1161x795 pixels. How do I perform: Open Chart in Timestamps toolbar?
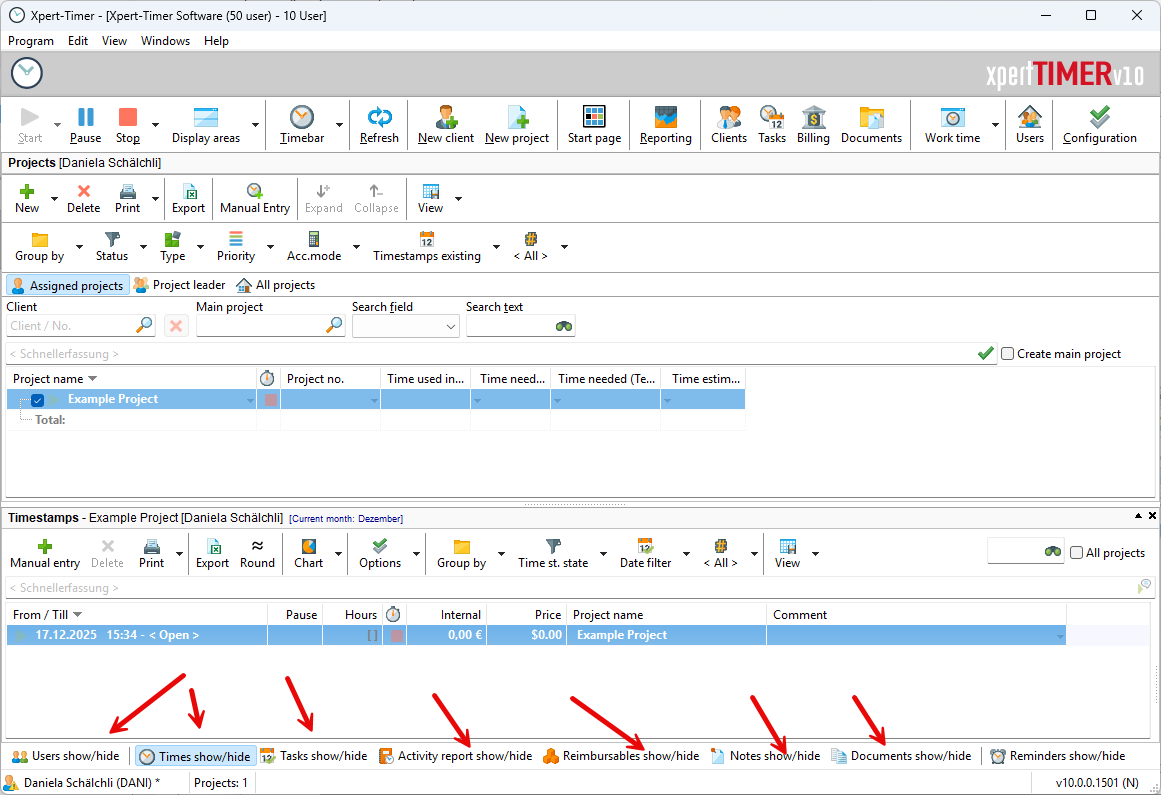(x=308, y=547)
